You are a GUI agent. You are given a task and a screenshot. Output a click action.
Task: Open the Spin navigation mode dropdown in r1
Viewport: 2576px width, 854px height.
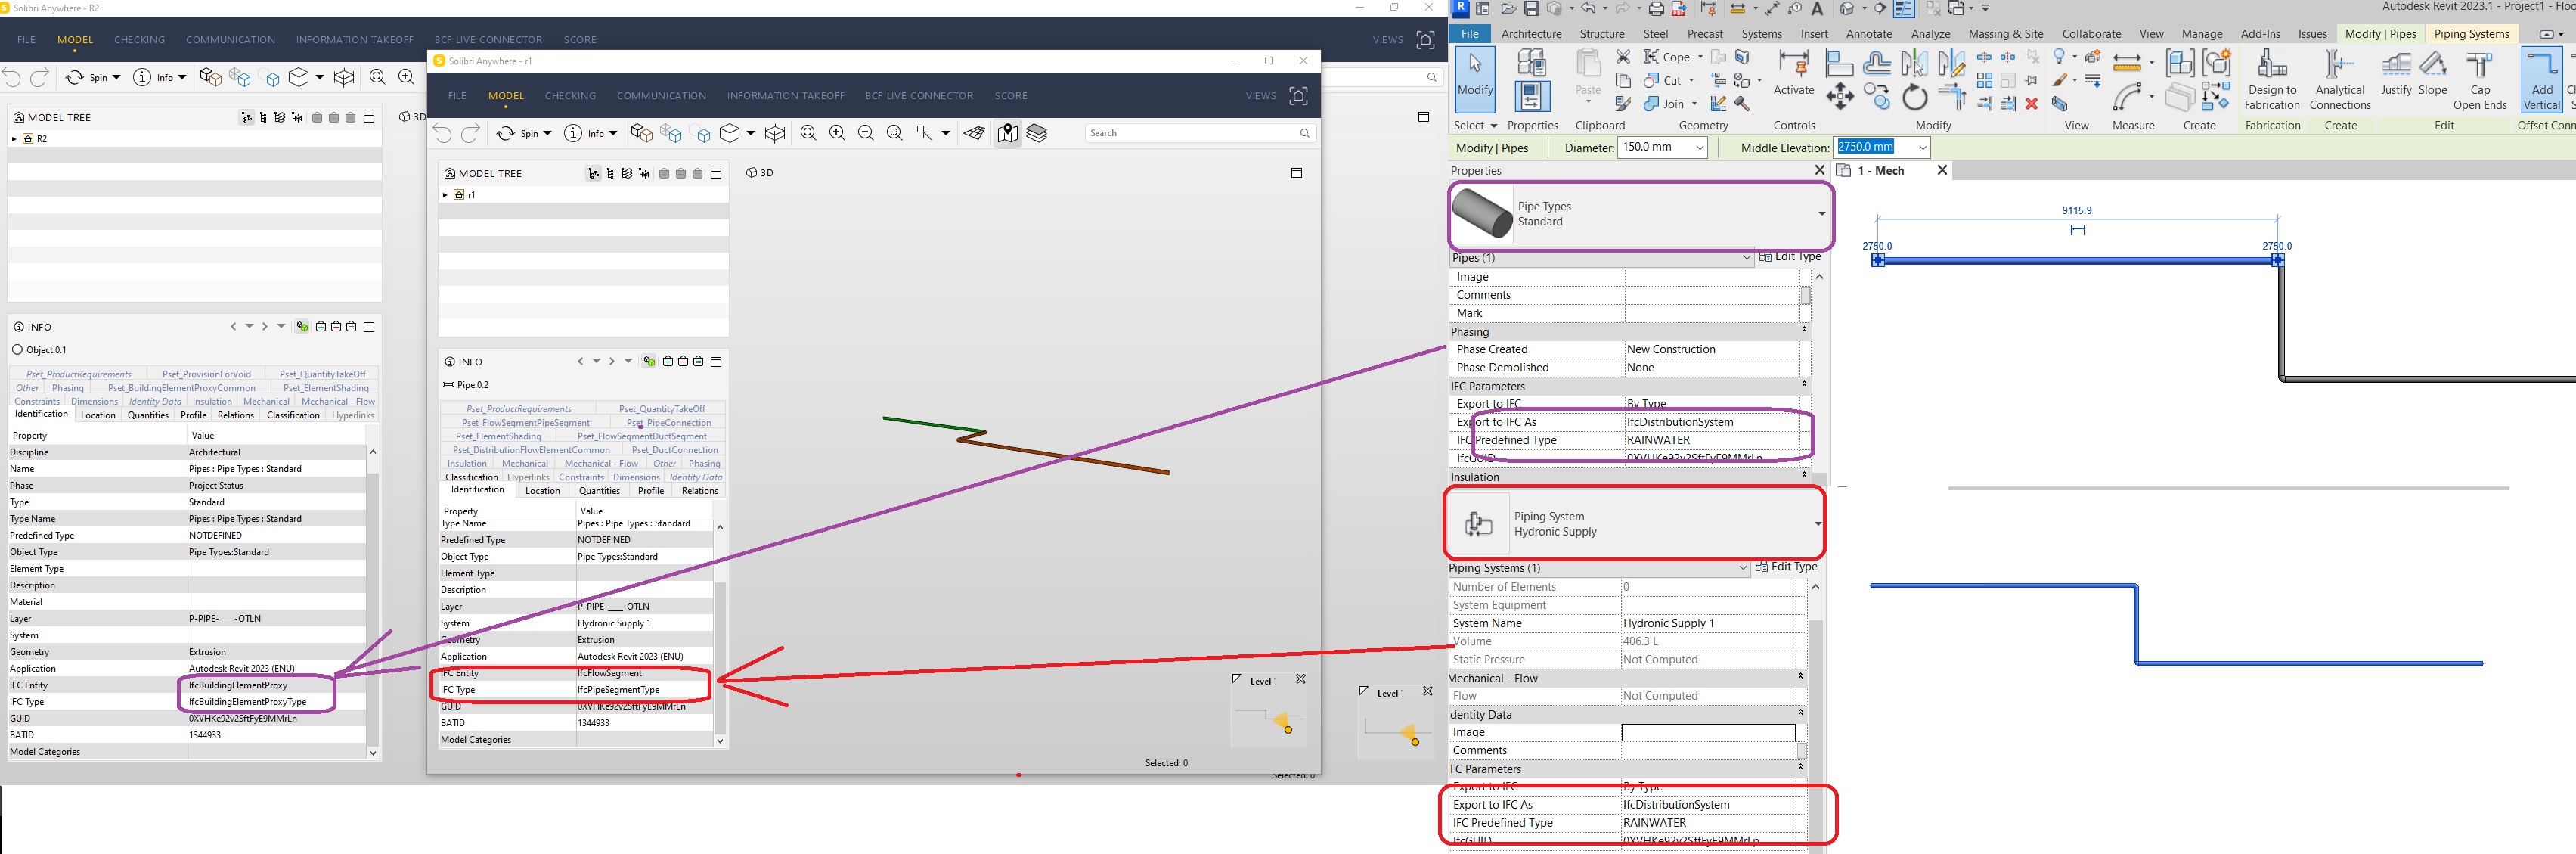(547, 133)
